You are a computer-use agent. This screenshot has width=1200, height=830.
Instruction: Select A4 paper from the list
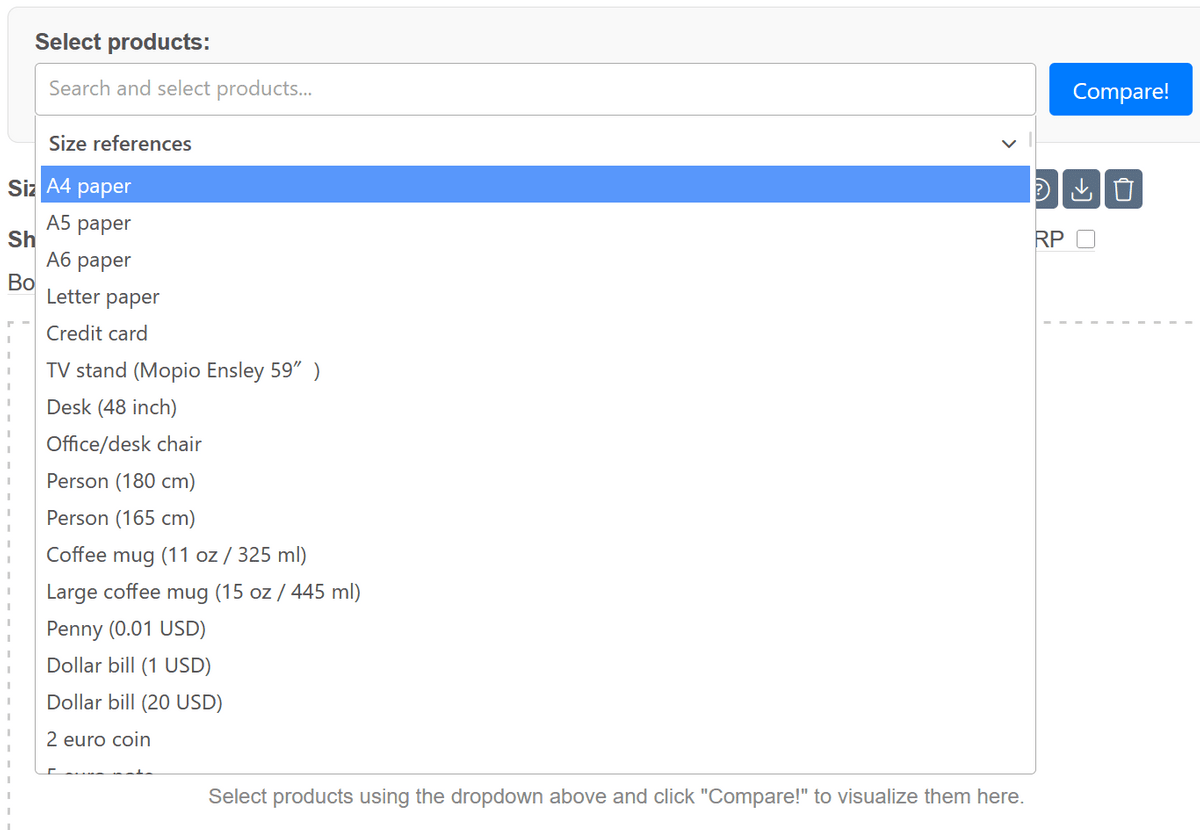(x=89, y=186)
